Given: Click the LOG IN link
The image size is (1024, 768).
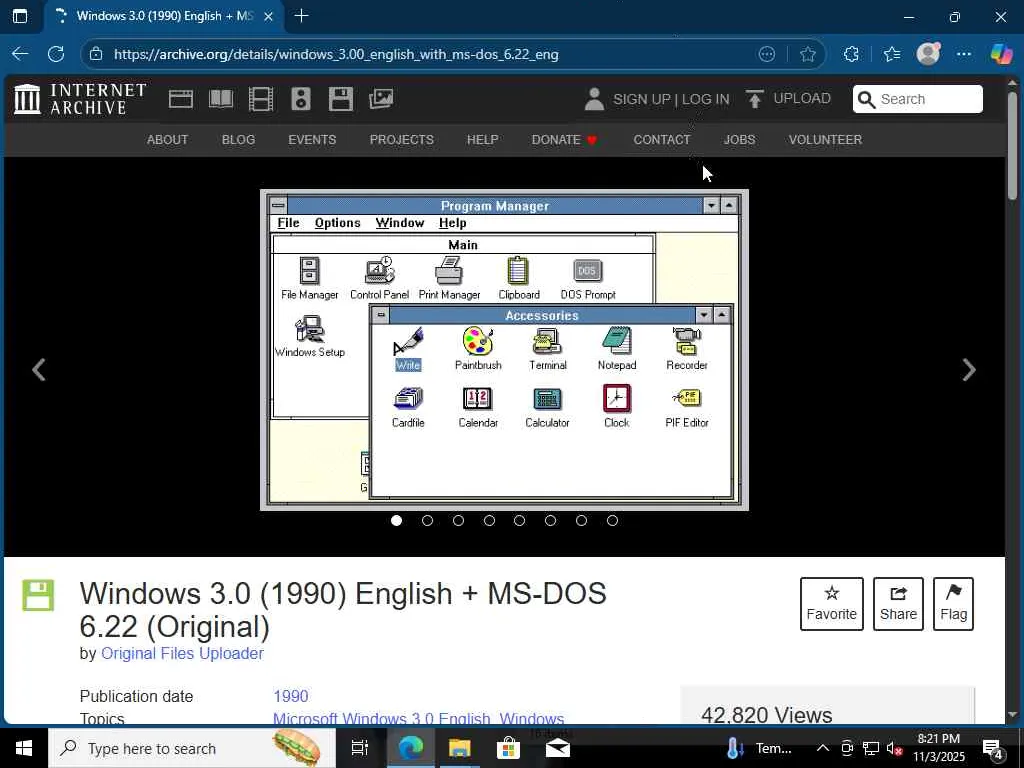Looking at the screenshot, I should pyautogui.click(x=705, y=99).
